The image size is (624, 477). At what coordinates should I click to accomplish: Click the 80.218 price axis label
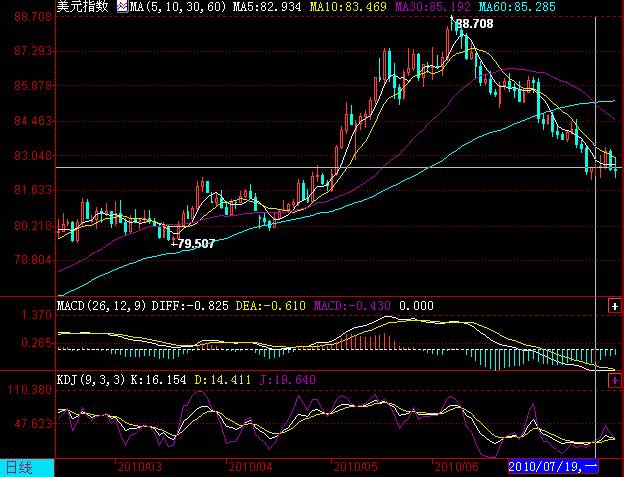33,226
